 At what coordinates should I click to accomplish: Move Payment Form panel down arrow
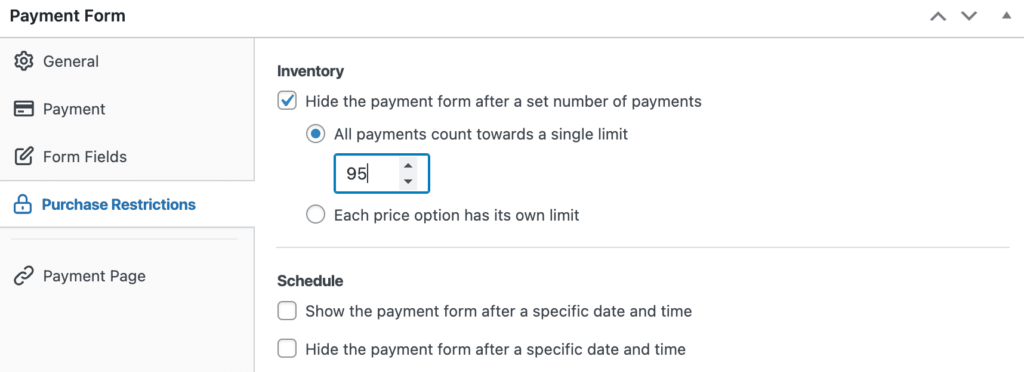click(x=969, y=16)
